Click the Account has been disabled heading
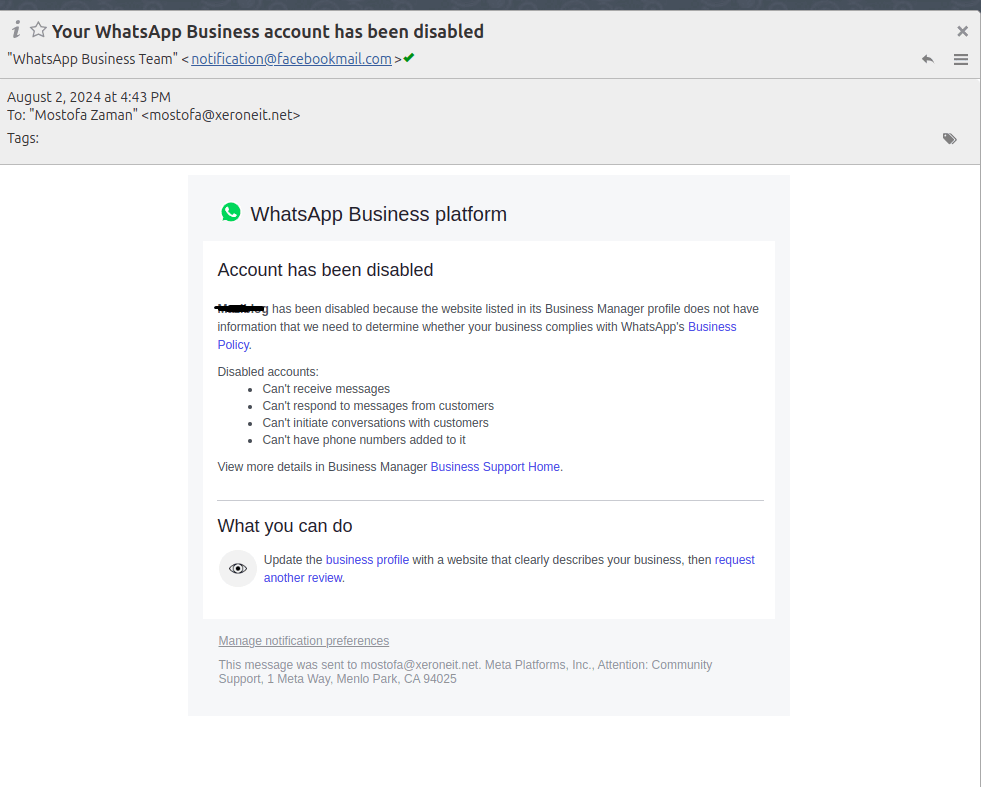The width and height of the screenshot is (981, 787). [325, 270]
